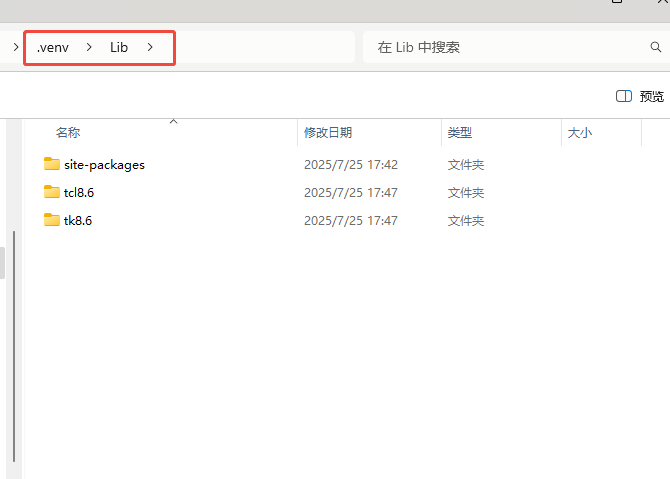The height and width of the screenshot is (479, 670).
Task: Click the 2025/7/25 17:42 date cell
Action: click(351, 164)
